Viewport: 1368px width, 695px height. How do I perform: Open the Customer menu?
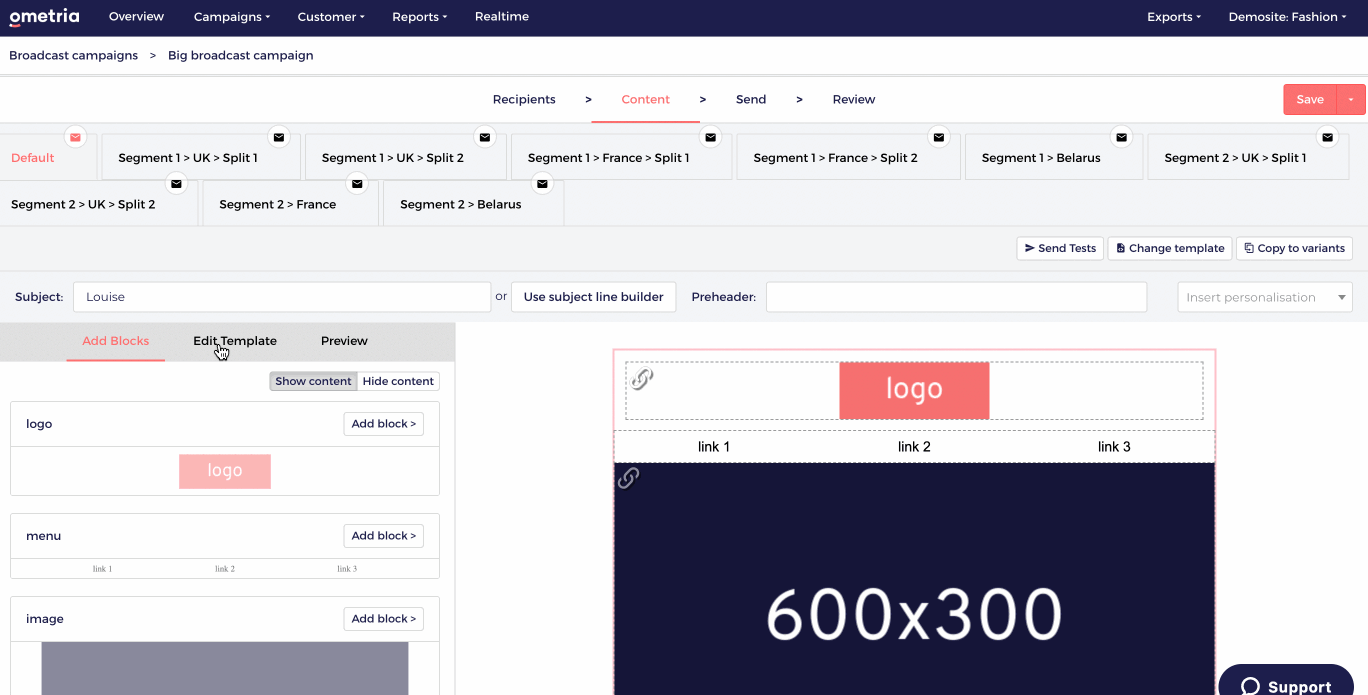coord(331,17)
